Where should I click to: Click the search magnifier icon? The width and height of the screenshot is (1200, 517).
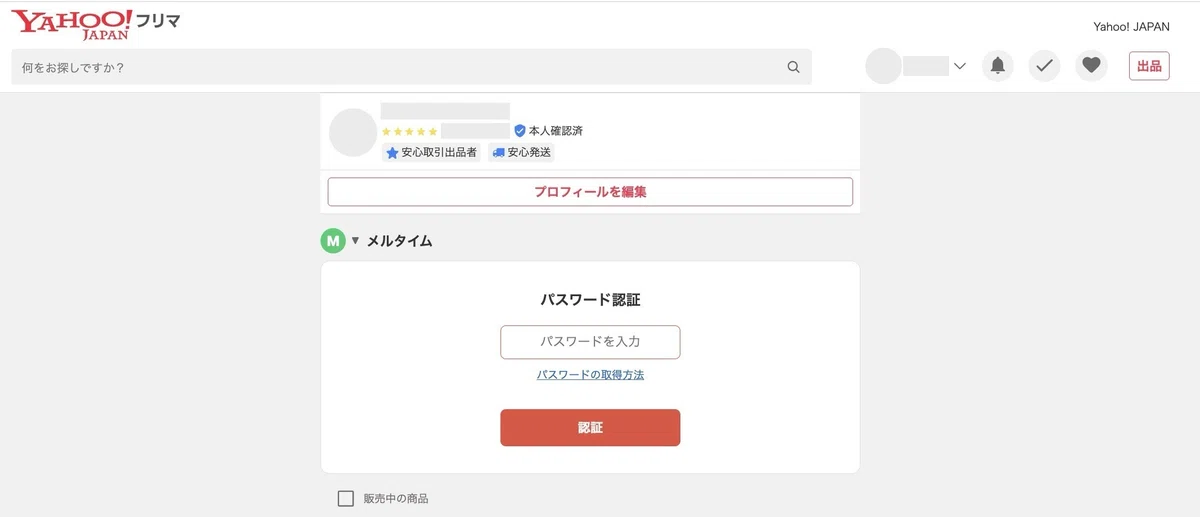click(793, 67)
